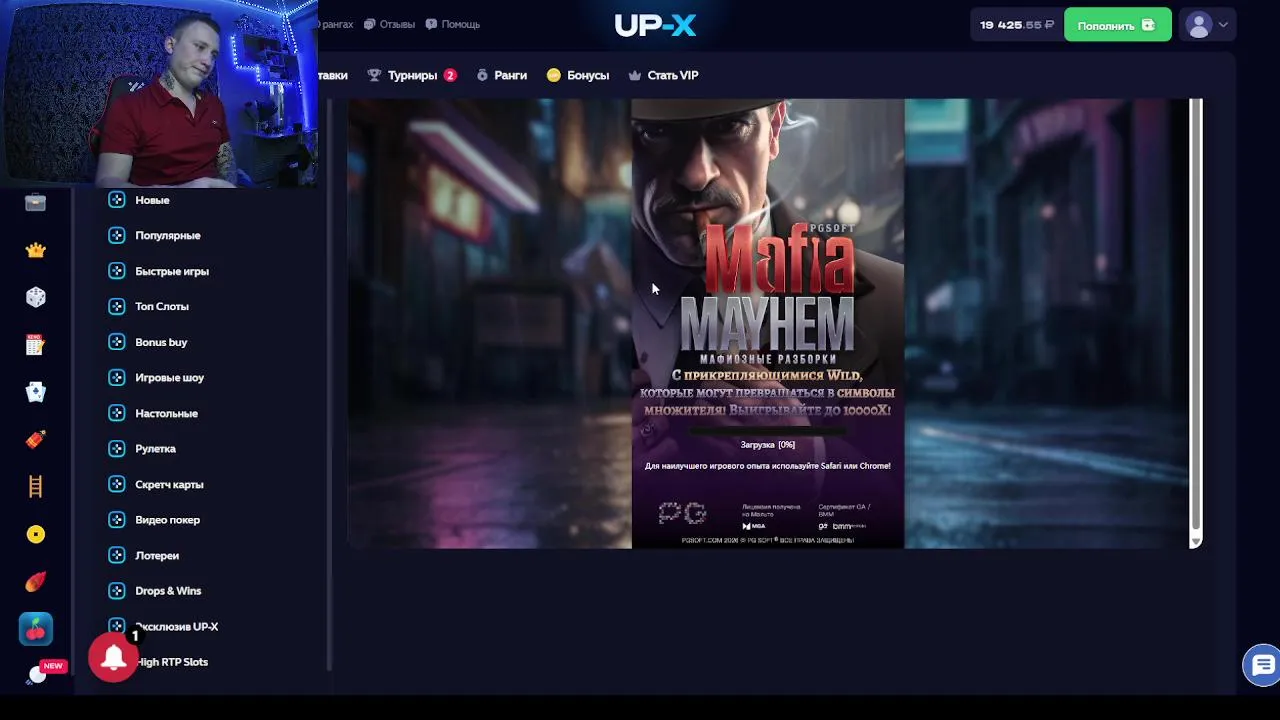Click the icon next to Новые
This screenshot has width=1280, height=720.
(x=116, y=200)
